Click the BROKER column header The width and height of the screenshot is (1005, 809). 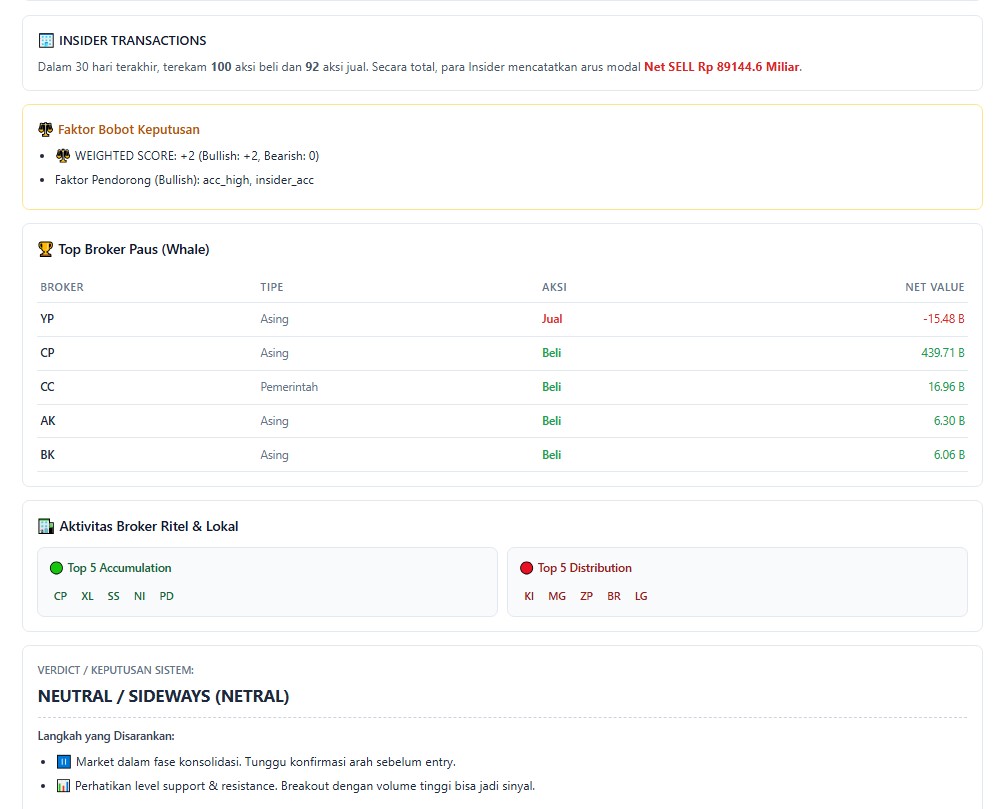click(62, 287)
